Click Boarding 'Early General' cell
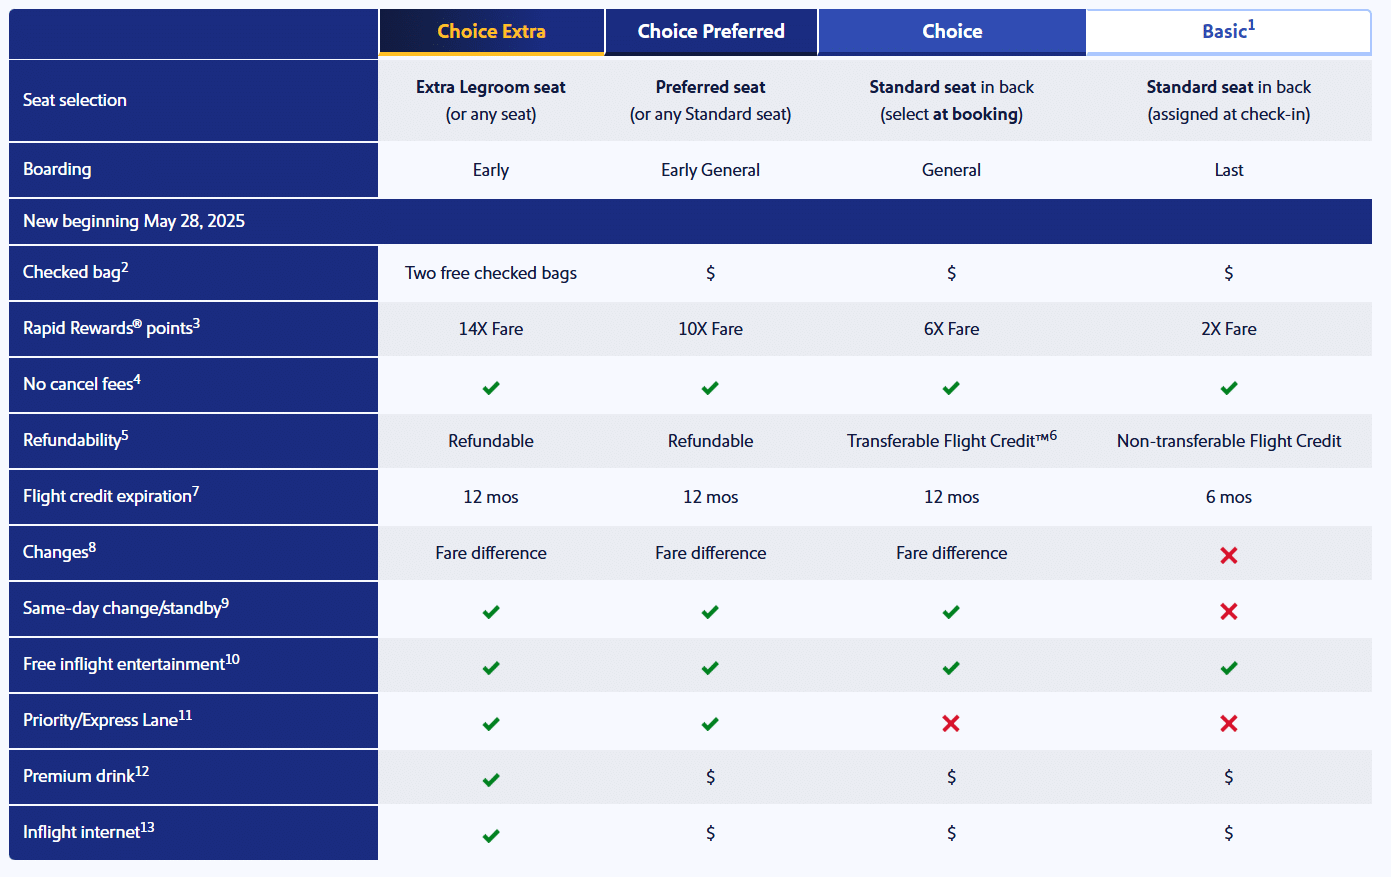The image size is (1391, 877). (x=710, y=170)
